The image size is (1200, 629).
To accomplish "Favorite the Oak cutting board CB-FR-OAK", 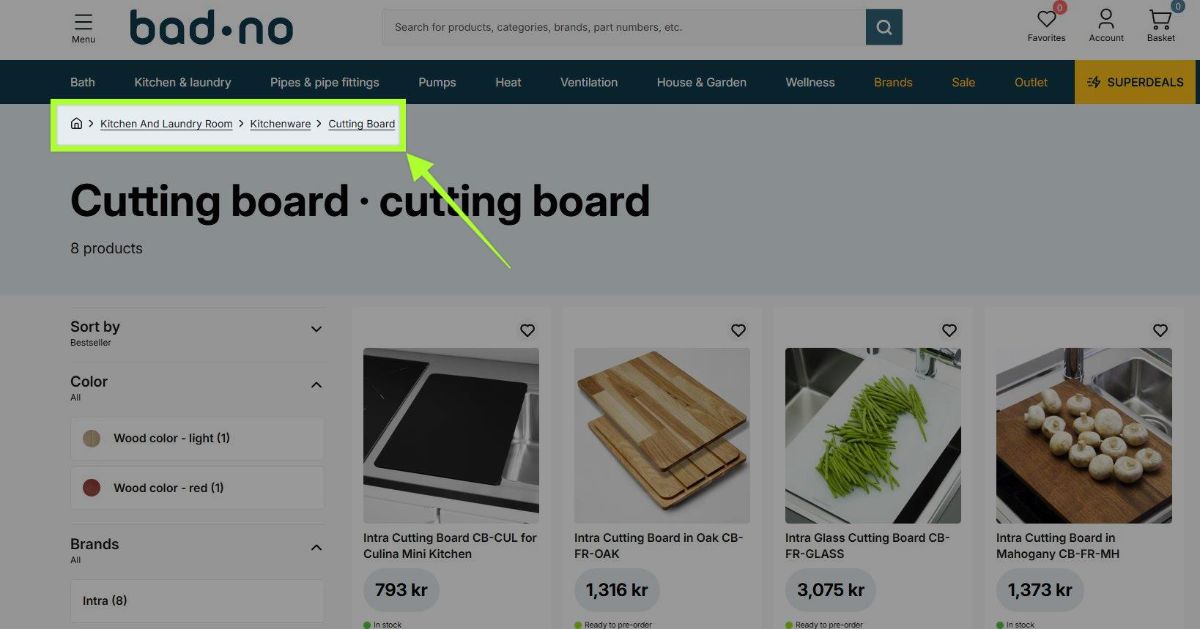I will coord(738,330).
